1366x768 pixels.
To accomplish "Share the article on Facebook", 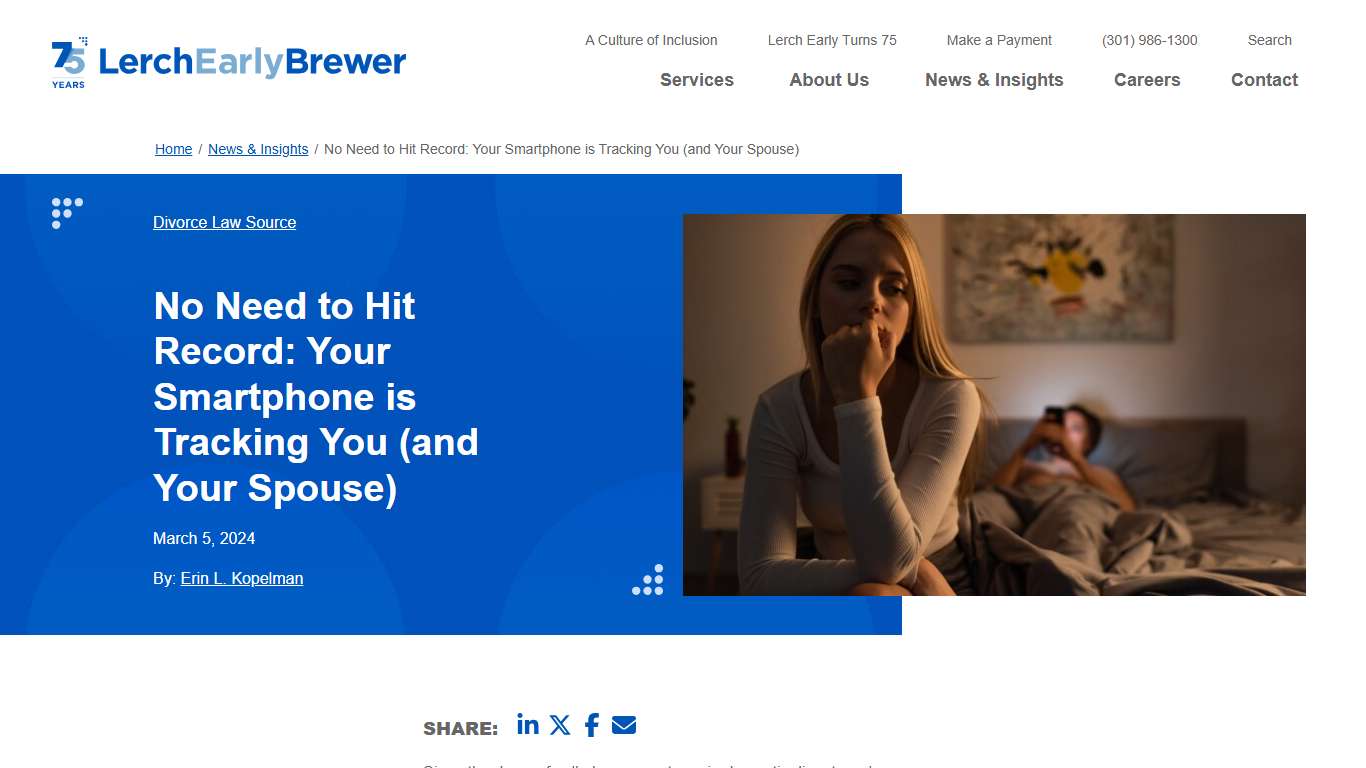I will pyautogui.click(x=591, y=724).
